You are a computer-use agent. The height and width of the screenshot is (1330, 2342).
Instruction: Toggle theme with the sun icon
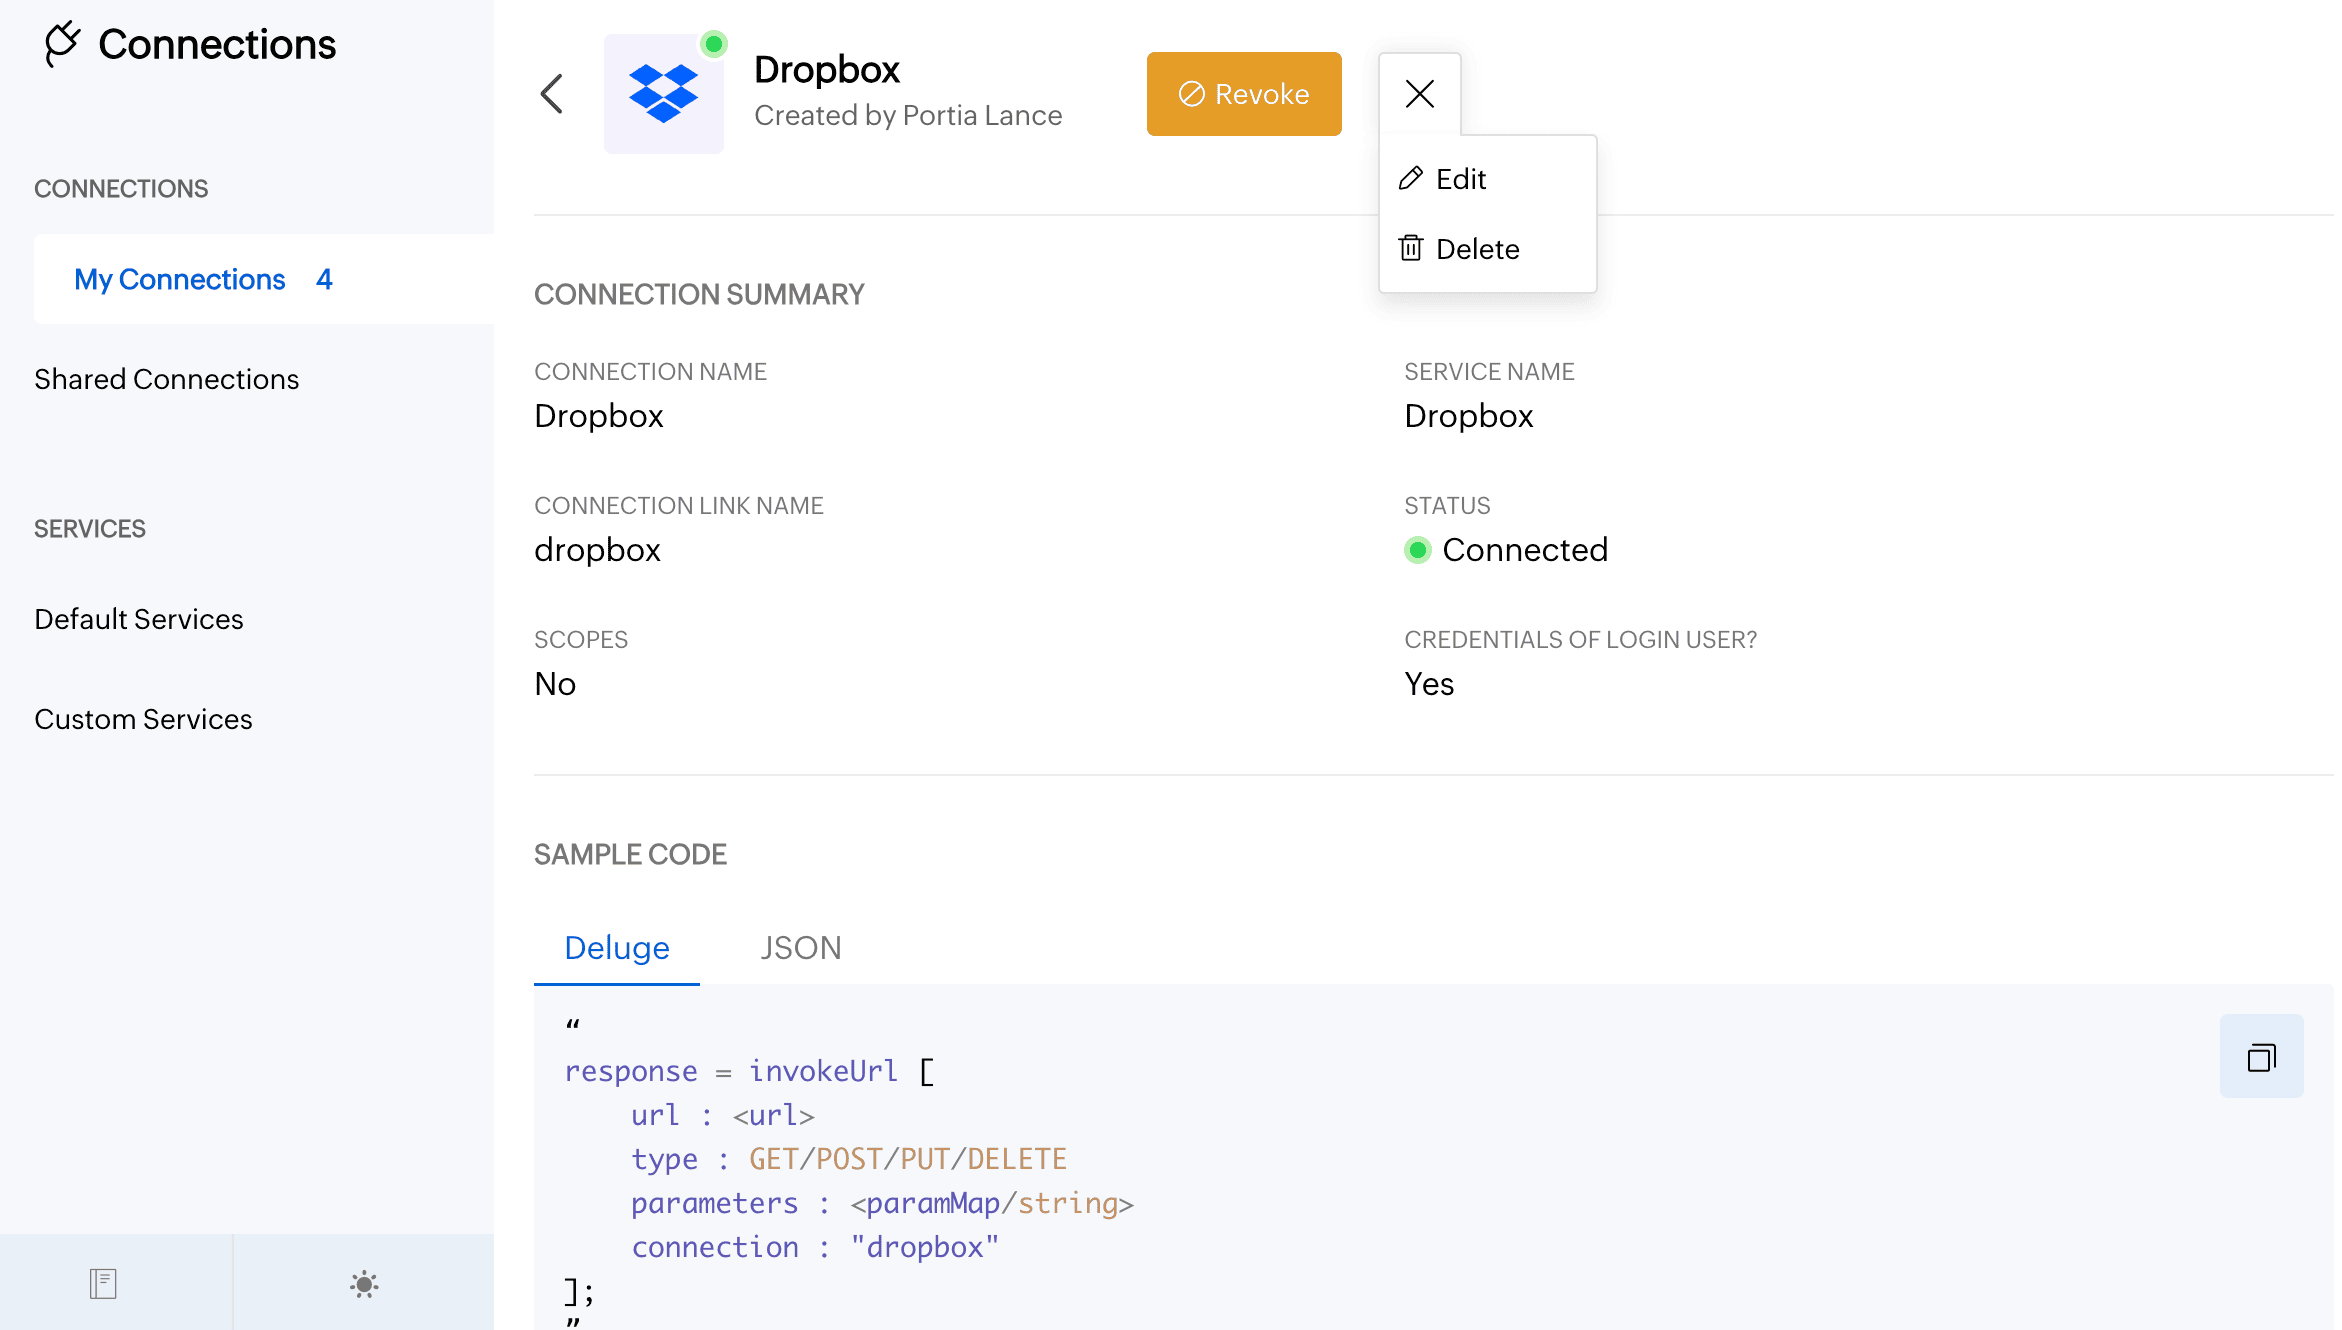[x=364, y=1284]
